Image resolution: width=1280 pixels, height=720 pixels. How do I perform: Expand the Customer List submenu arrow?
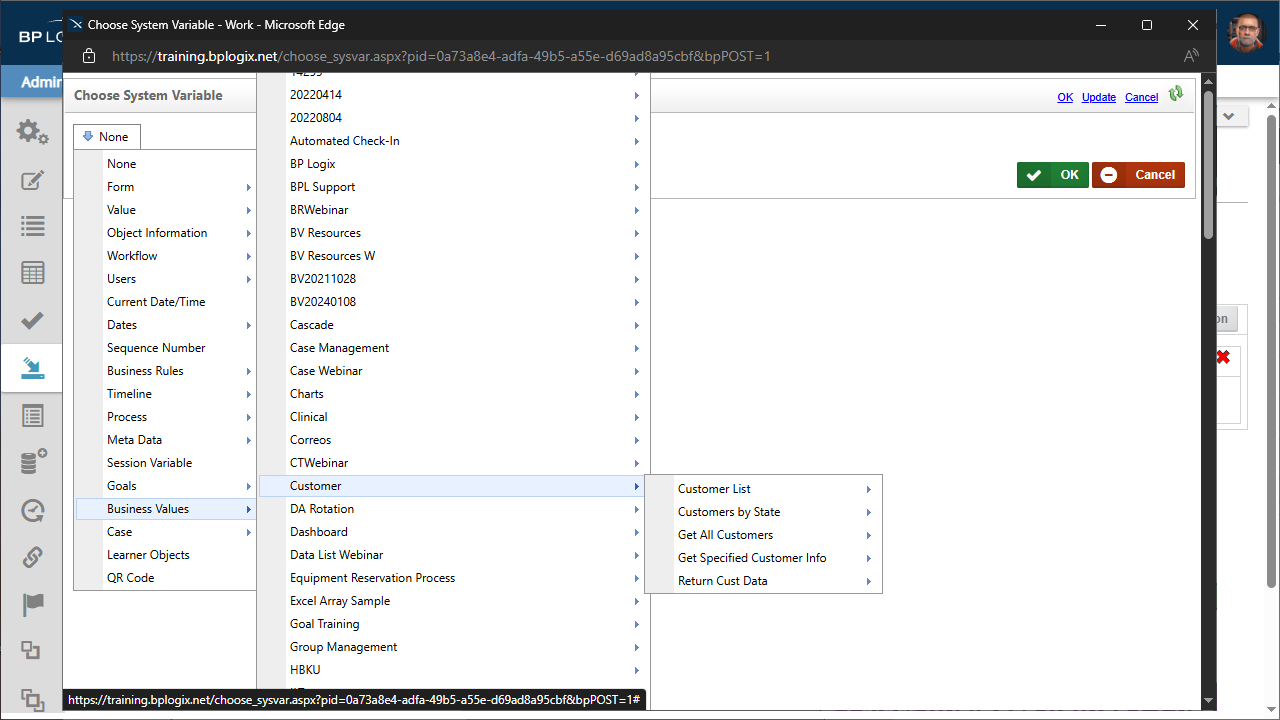[x=869, y=489]
